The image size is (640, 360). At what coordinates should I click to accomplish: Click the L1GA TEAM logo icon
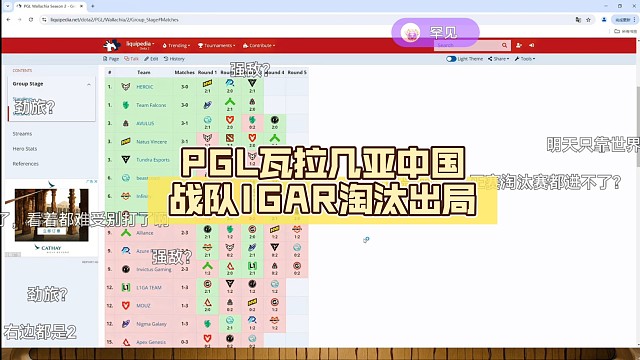click(x=126, y=287)
